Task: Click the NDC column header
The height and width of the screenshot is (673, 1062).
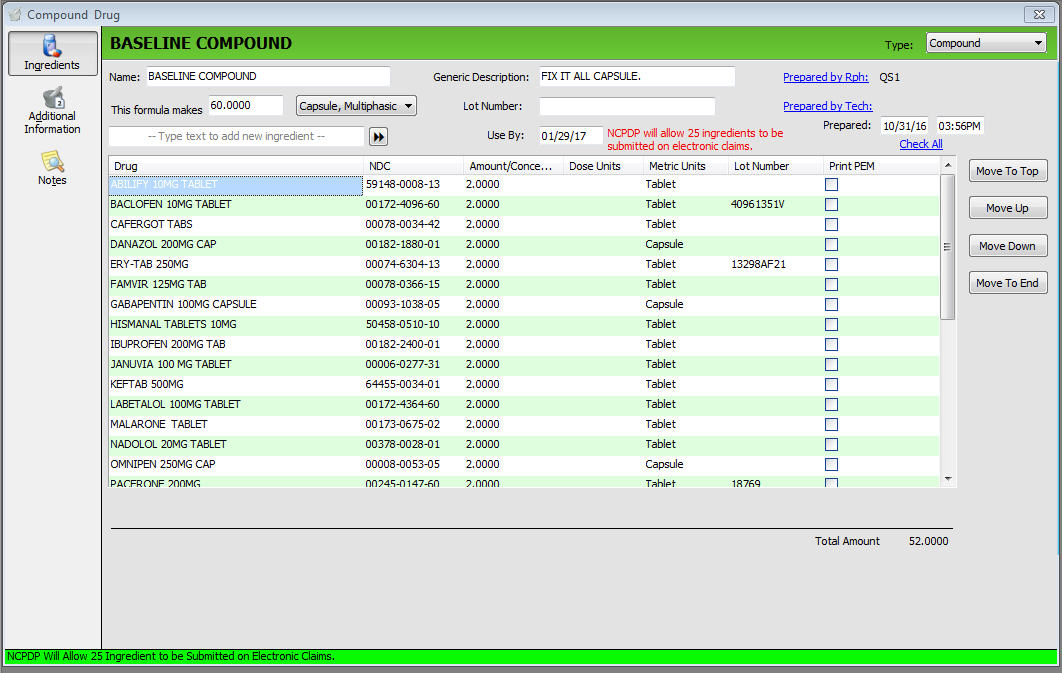Action: click(413, 166)
